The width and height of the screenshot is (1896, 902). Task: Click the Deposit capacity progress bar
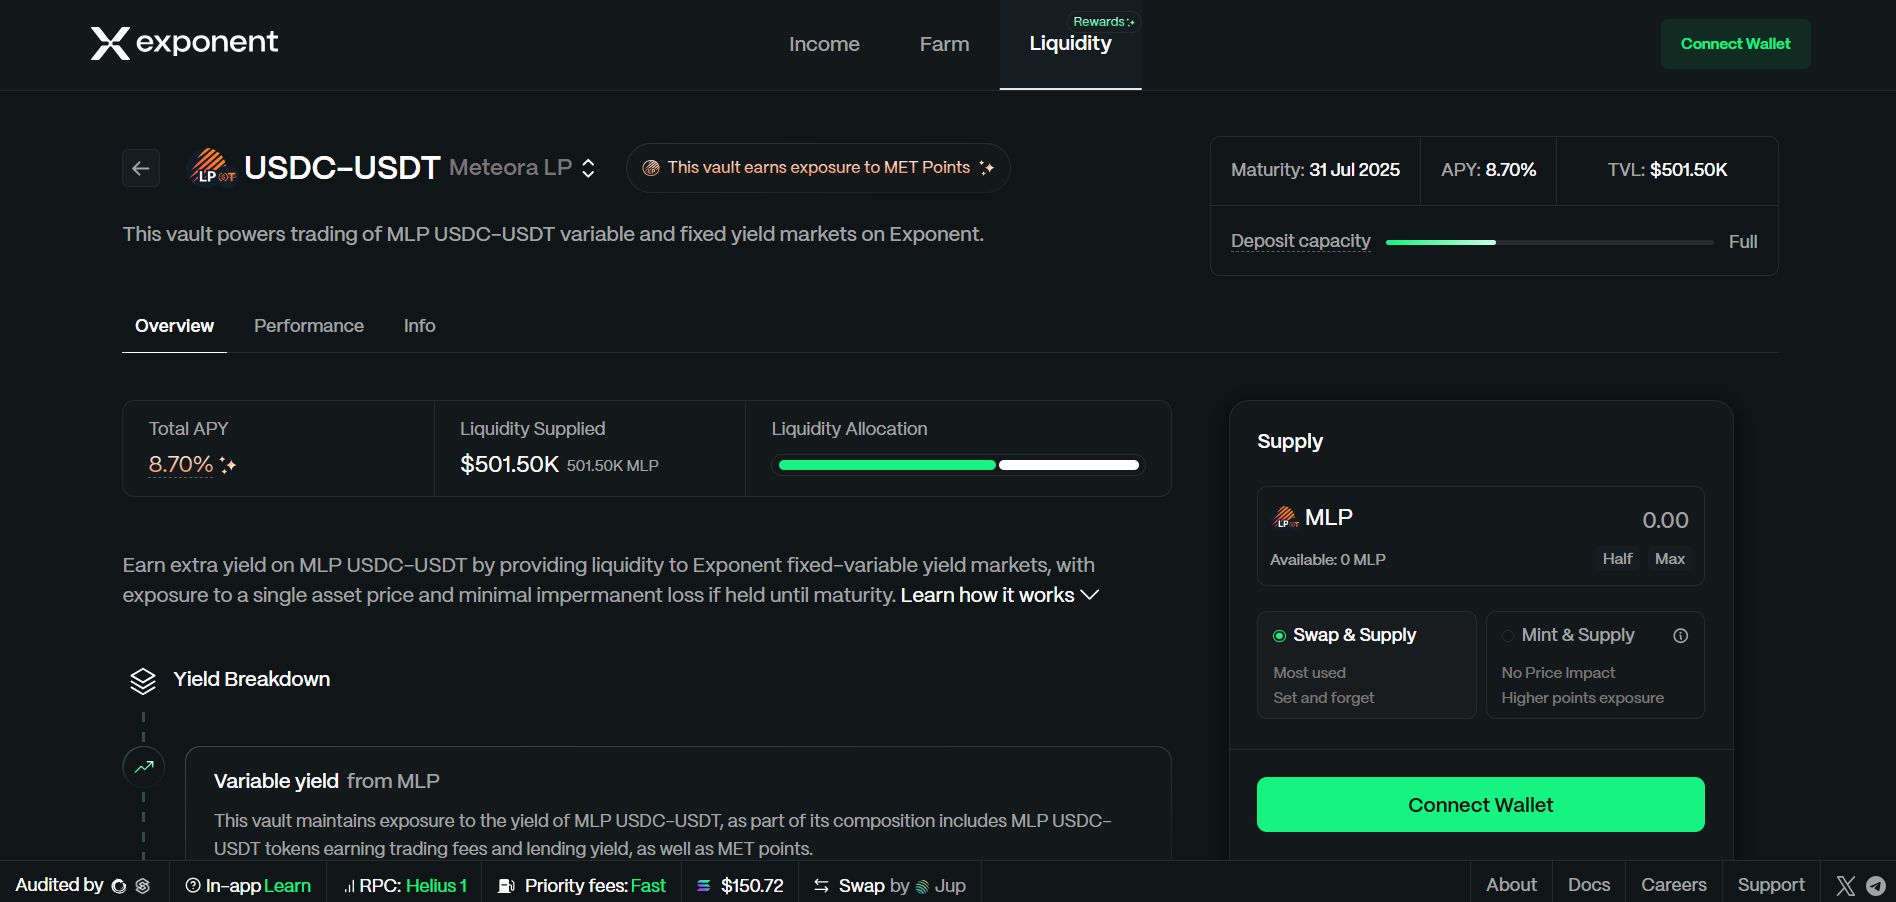point(1549,242)
